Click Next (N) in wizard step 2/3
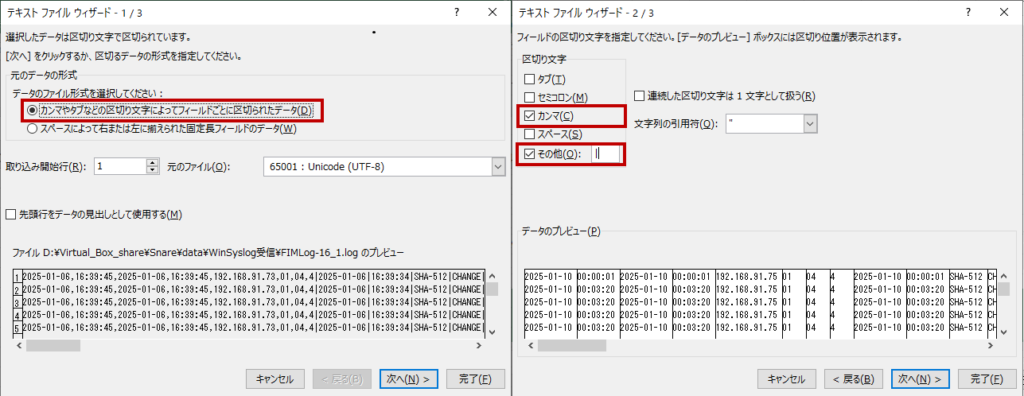The width and height of the screenshot is (1024, 396). click(920, 378)
